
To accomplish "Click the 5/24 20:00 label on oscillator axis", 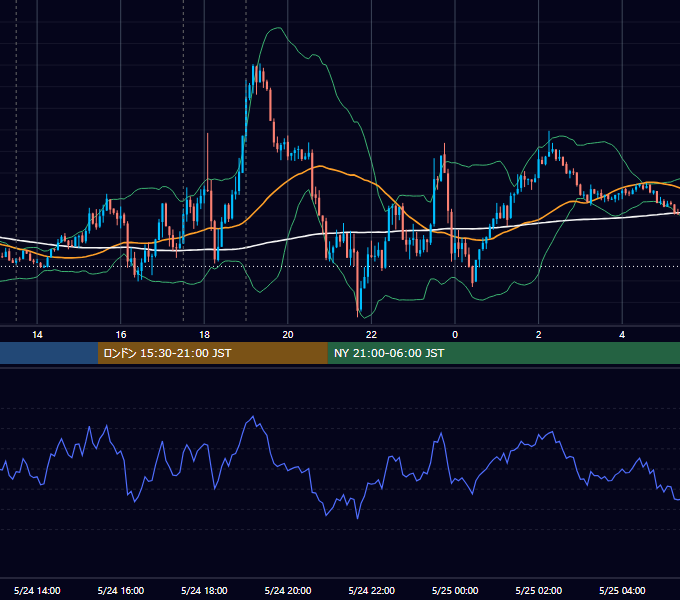I will 288,590.
